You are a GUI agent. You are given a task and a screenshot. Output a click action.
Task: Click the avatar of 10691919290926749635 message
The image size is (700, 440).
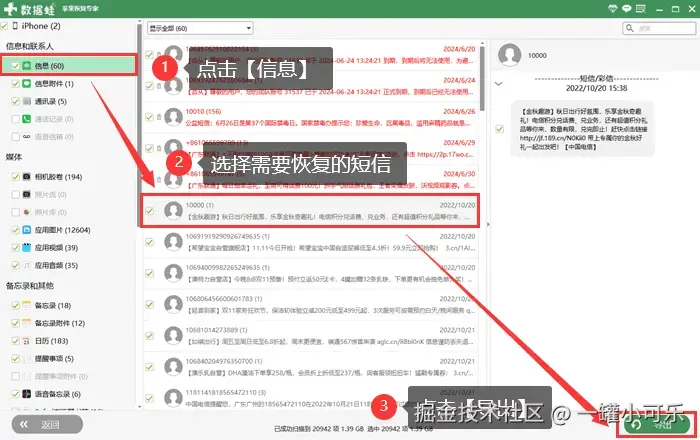point(173,242)
